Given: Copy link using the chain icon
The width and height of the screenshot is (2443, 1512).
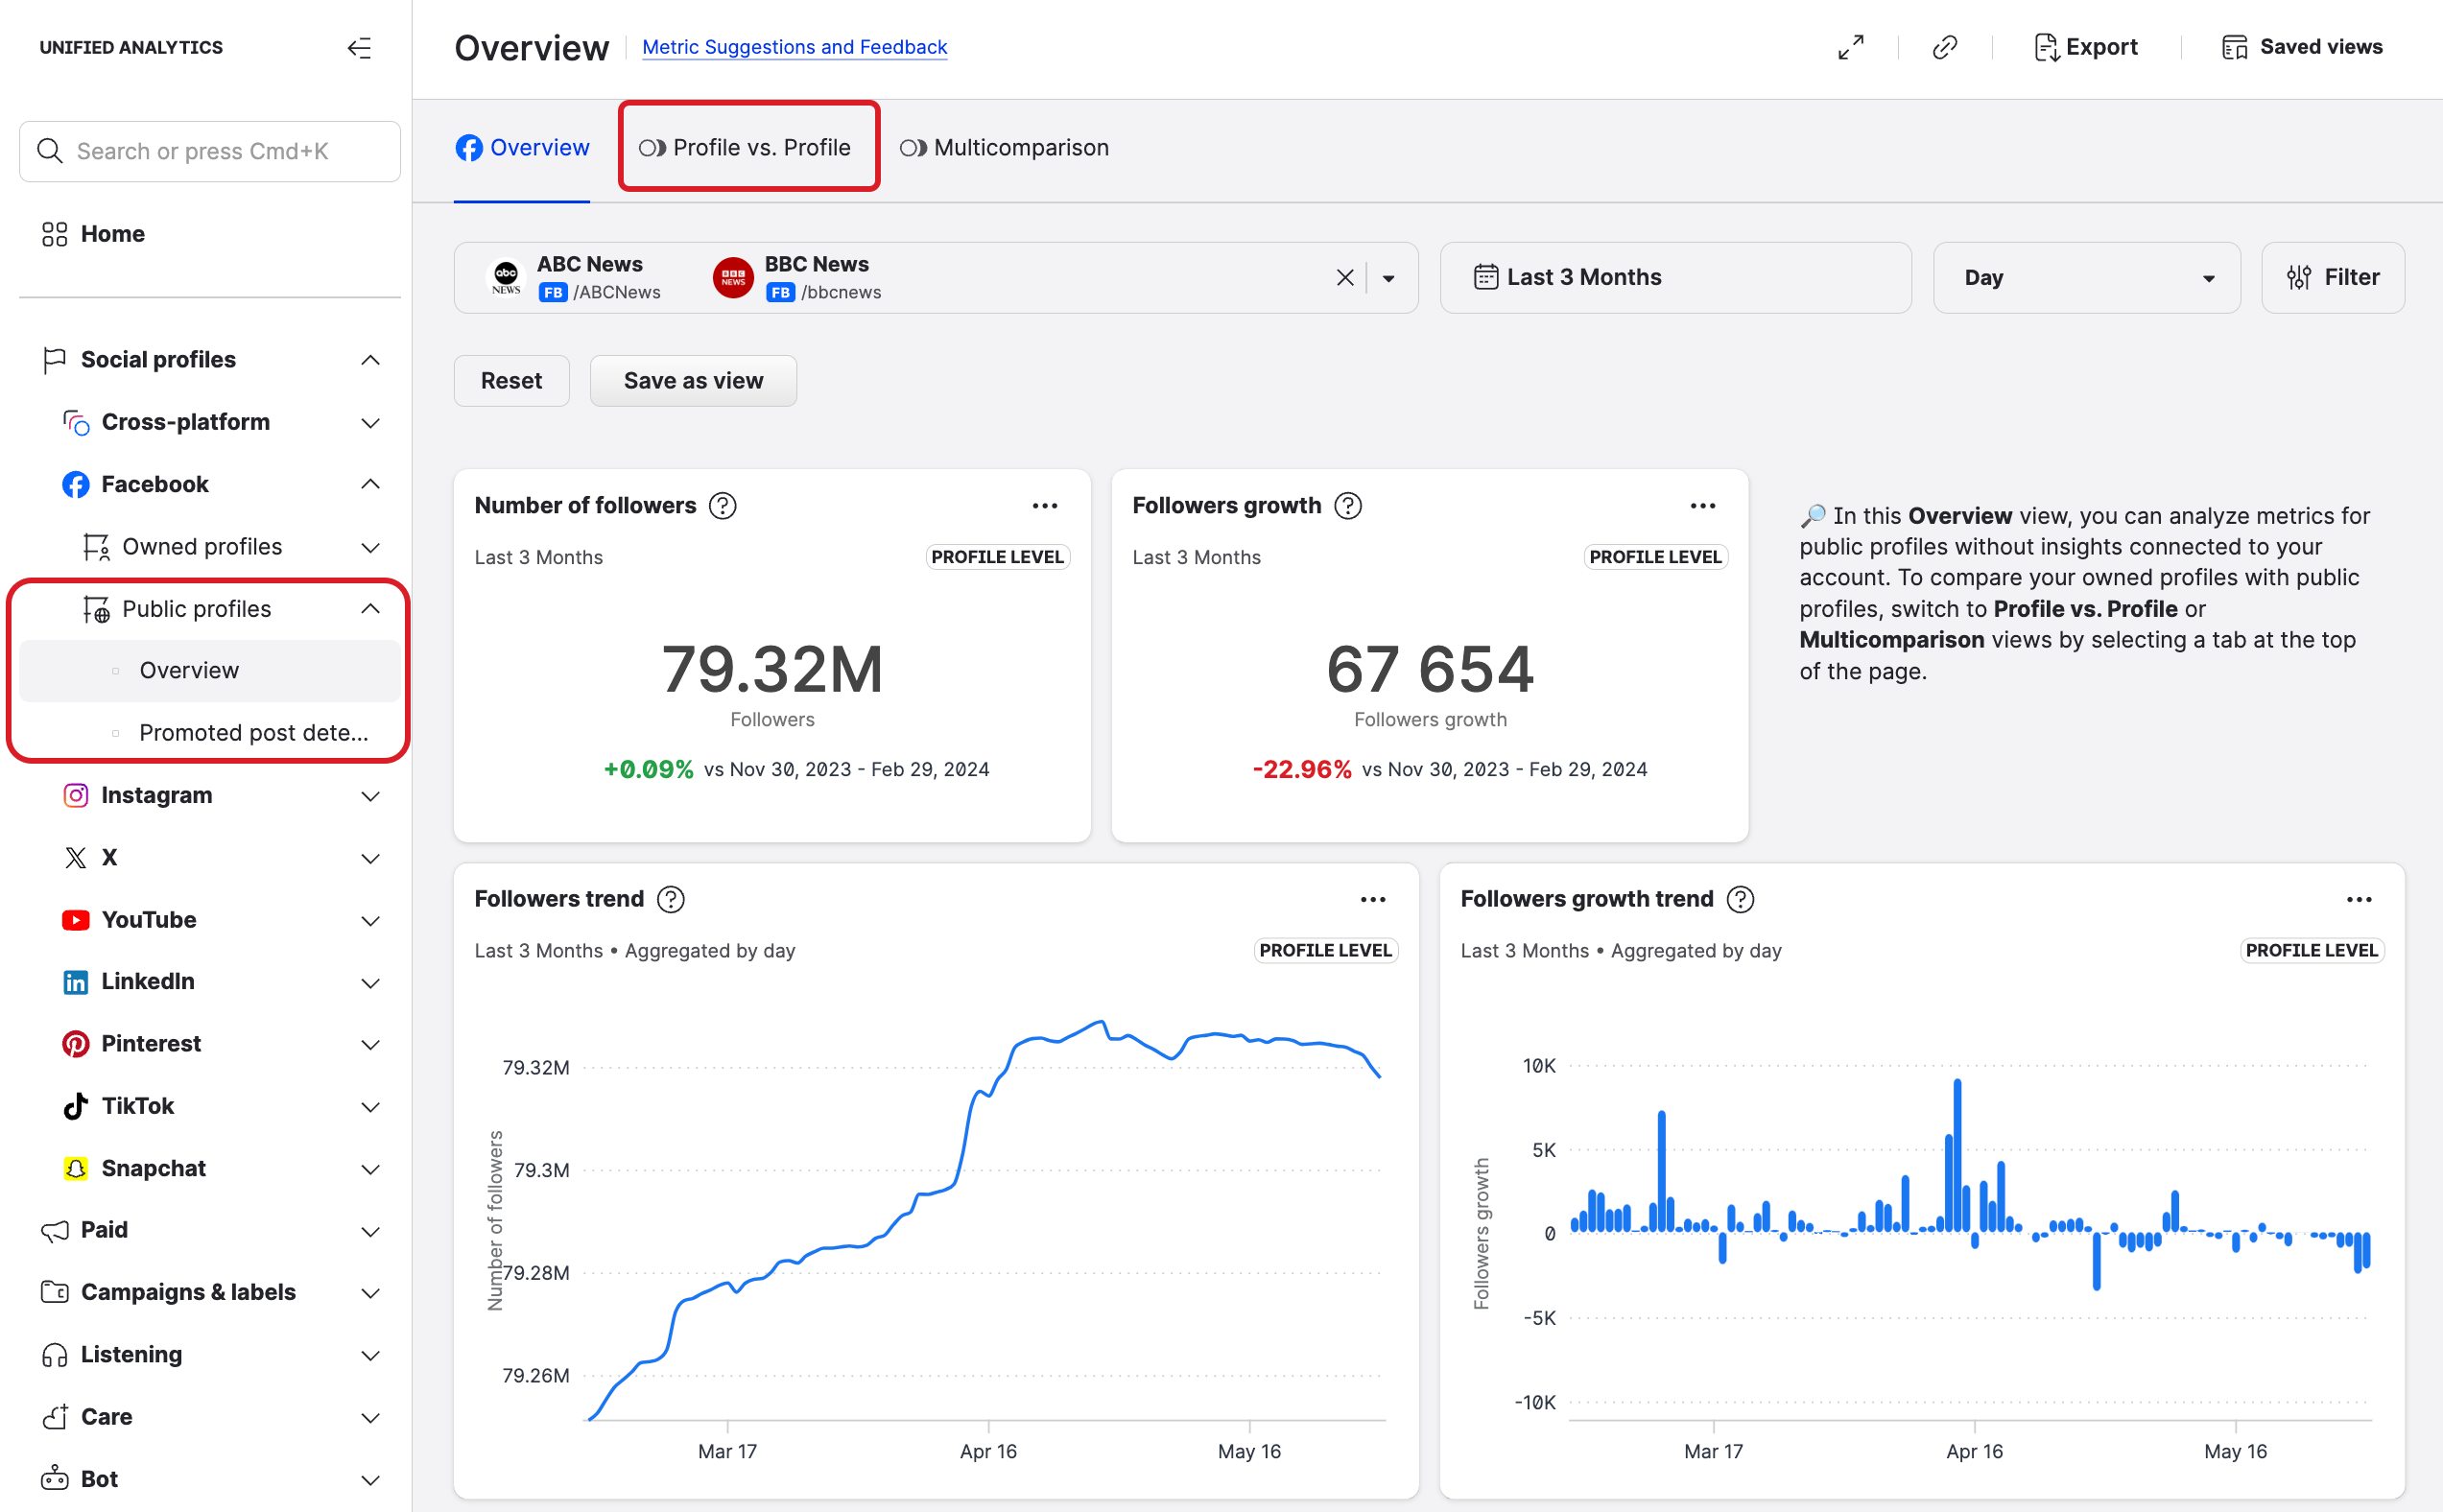Looking at the screenshot, I should coord(1944,47).
